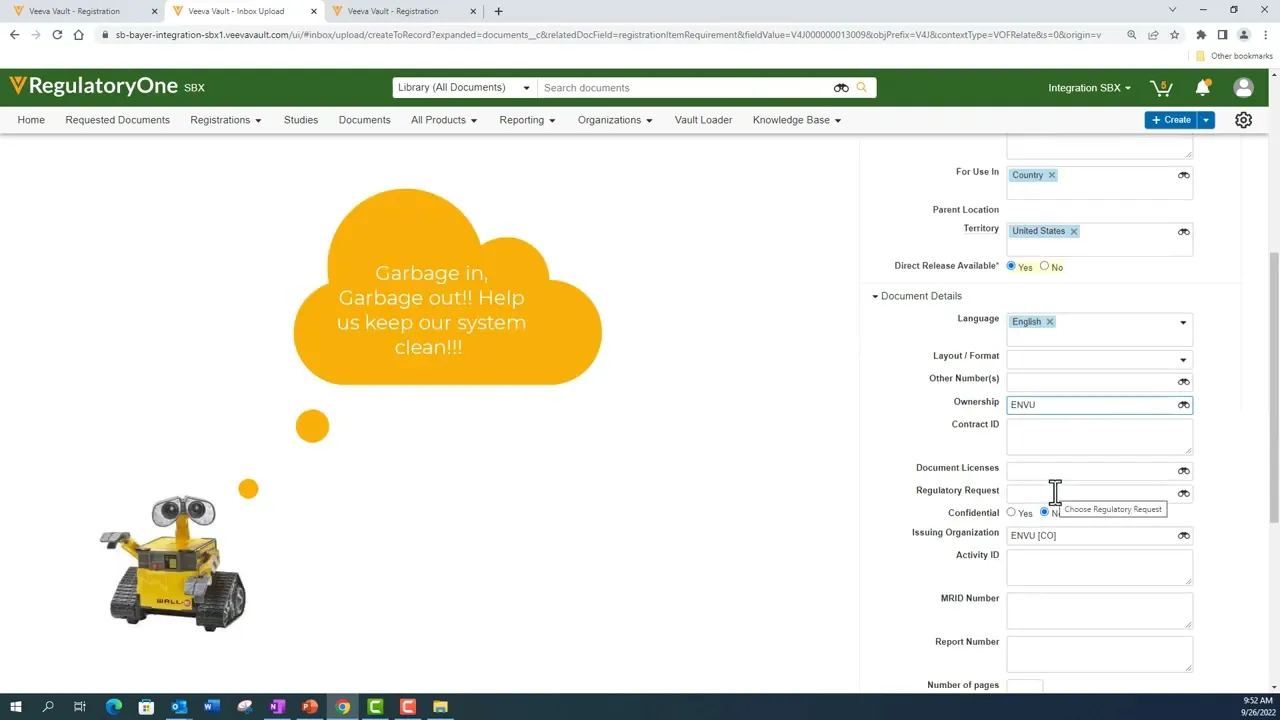Open the Chrome three-dot menu

[x=1265, y=35]
